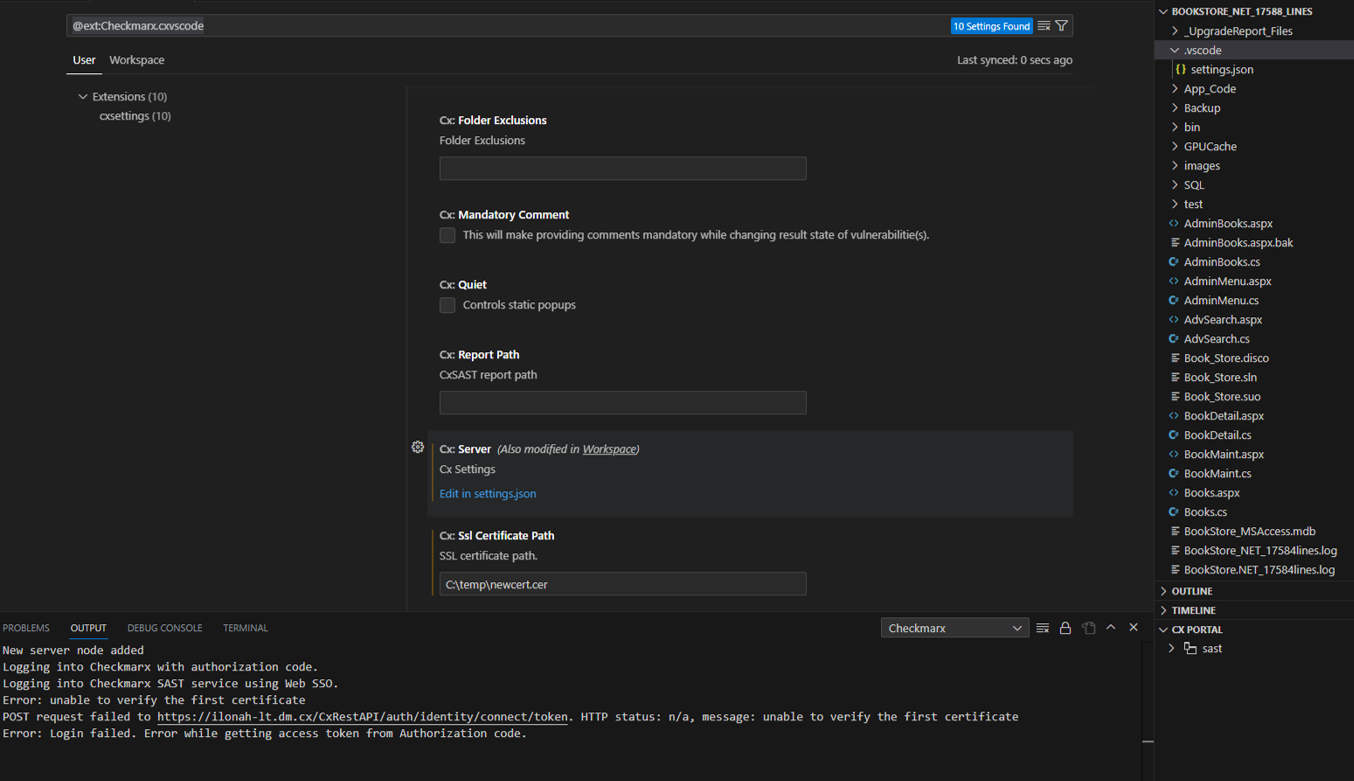This screenshot has height=781, width=1354.
Task: Expand the OUTLINE section
Action: 1164,591
